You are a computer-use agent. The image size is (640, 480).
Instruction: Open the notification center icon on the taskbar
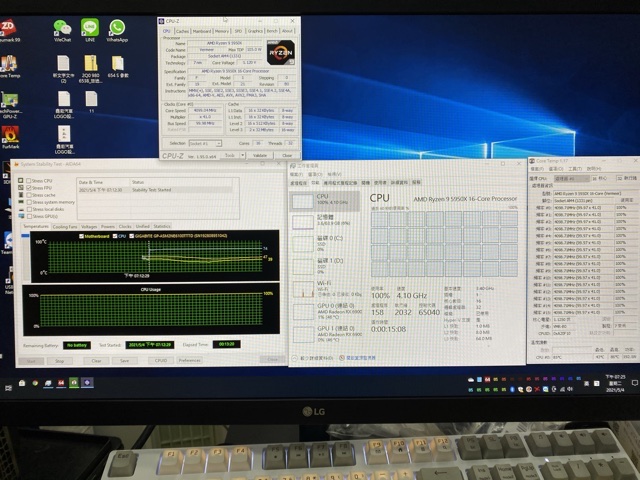coord(634,383)
